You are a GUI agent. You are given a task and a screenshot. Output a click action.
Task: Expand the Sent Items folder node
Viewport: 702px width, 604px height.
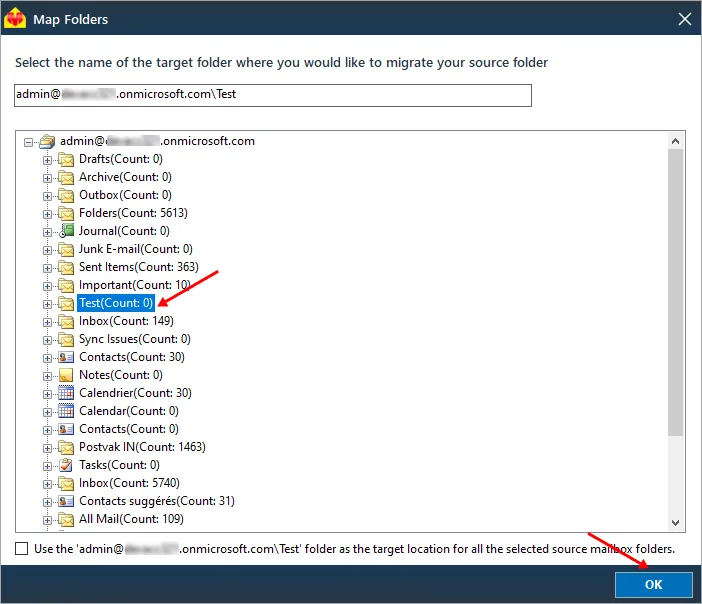coord(47,268)
